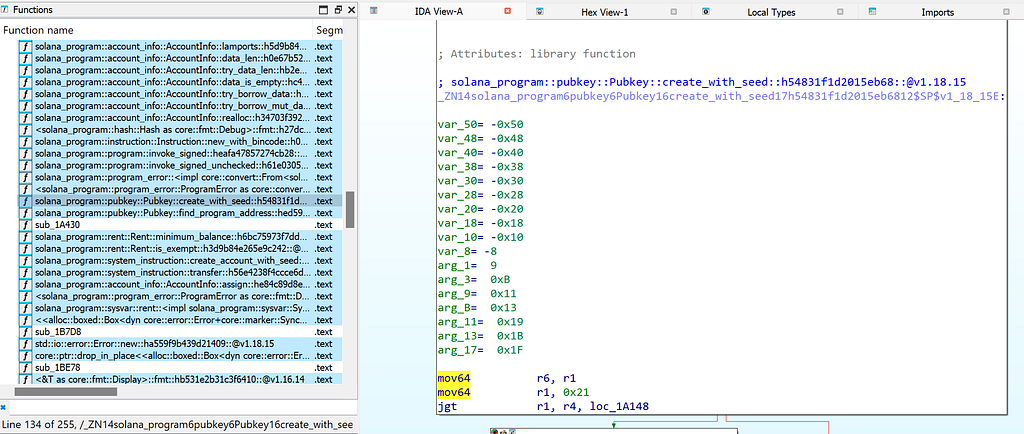
Task: Select core::ptr::drop_in_place function row
Action: pyautogui.click(x=180, y=356)
